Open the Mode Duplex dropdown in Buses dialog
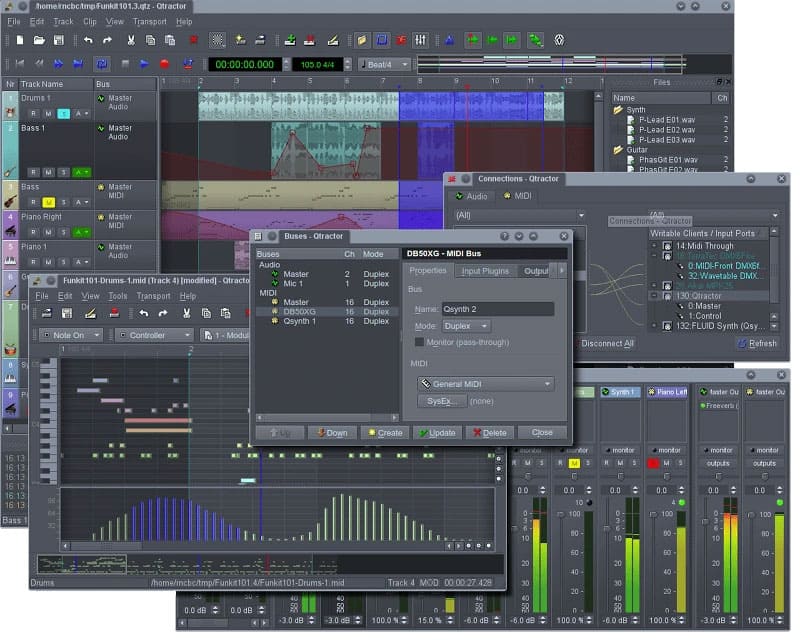 [x=466, y=326]
